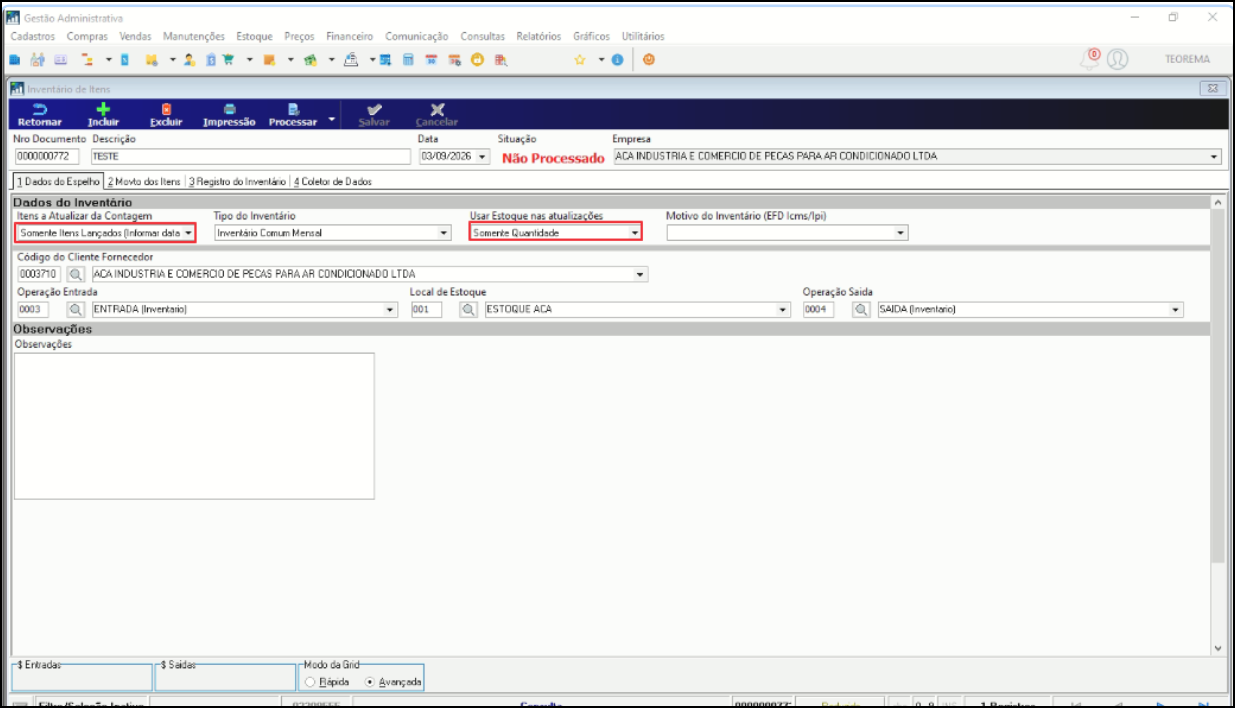Image resolution: width=1235 pixels, height=708 pixels.
Task: Click the Retornar toolbar button
Action: tap(39, 115)
